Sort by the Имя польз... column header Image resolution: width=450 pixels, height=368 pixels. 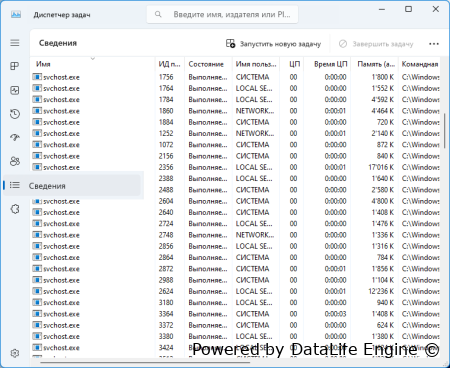[x=256, y=64]
